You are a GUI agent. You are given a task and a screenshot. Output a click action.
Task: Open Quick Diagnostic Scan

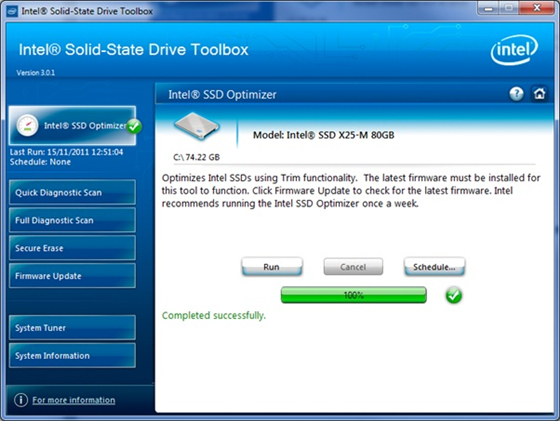point(72,192)
